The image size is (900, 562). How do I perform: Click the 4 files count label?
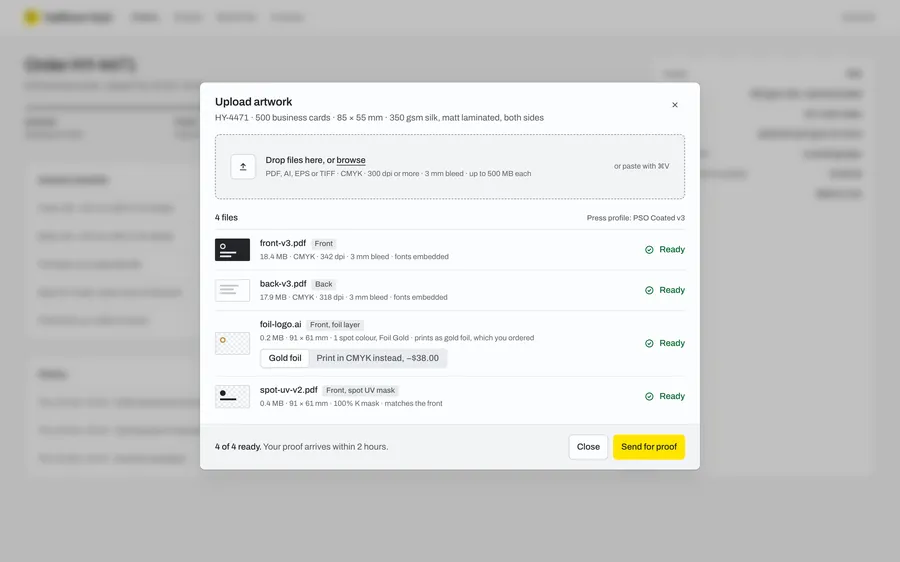click(226, 218)
